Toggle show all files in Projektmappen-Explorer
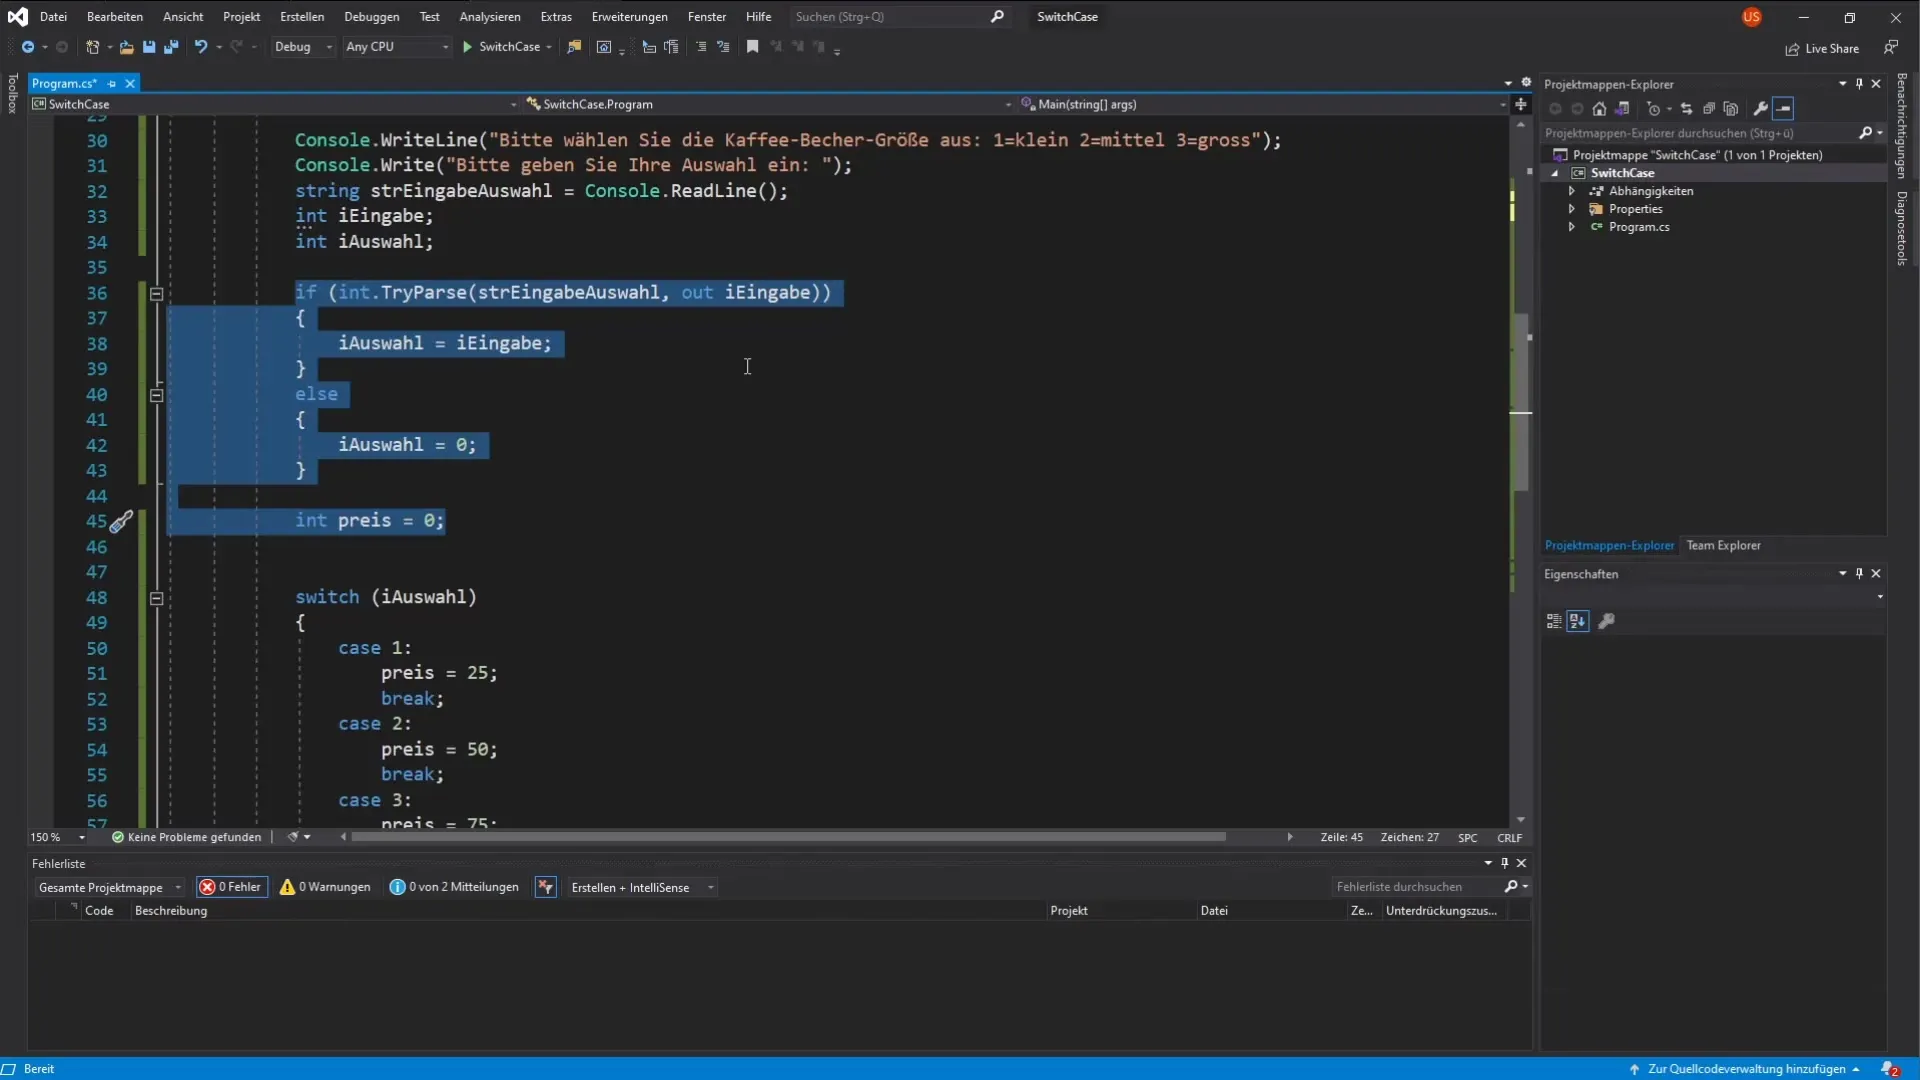 [x=1731, y=109]
